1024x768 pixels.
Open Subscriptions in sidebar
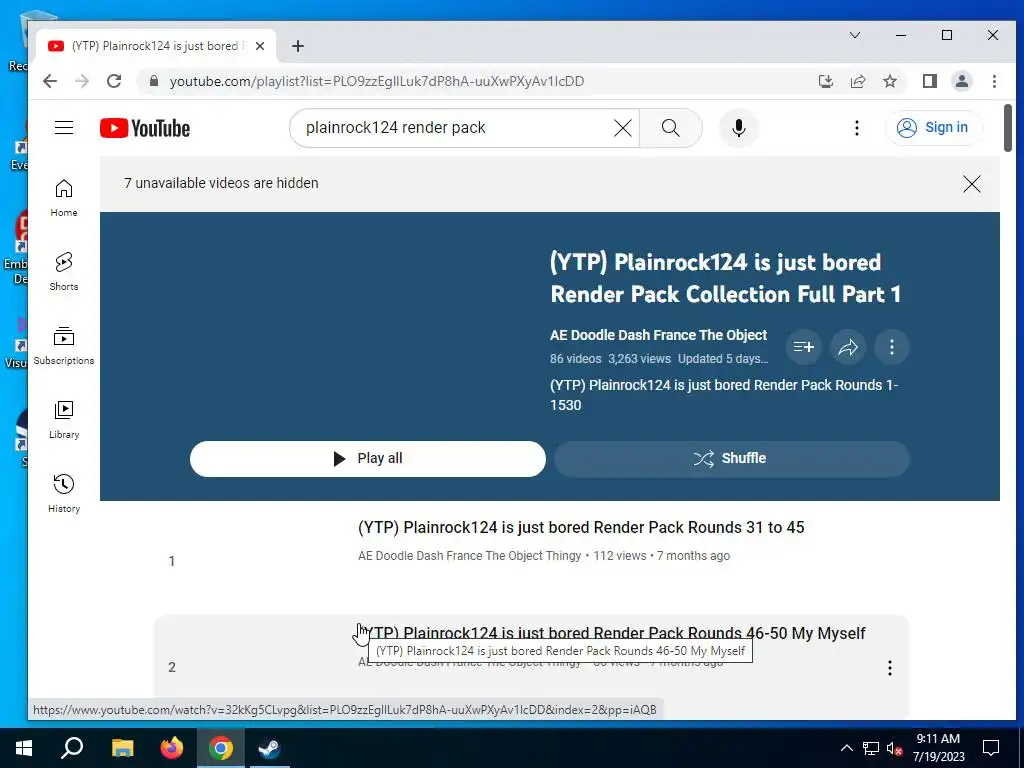pyautogui.click(x=64, y=346)
